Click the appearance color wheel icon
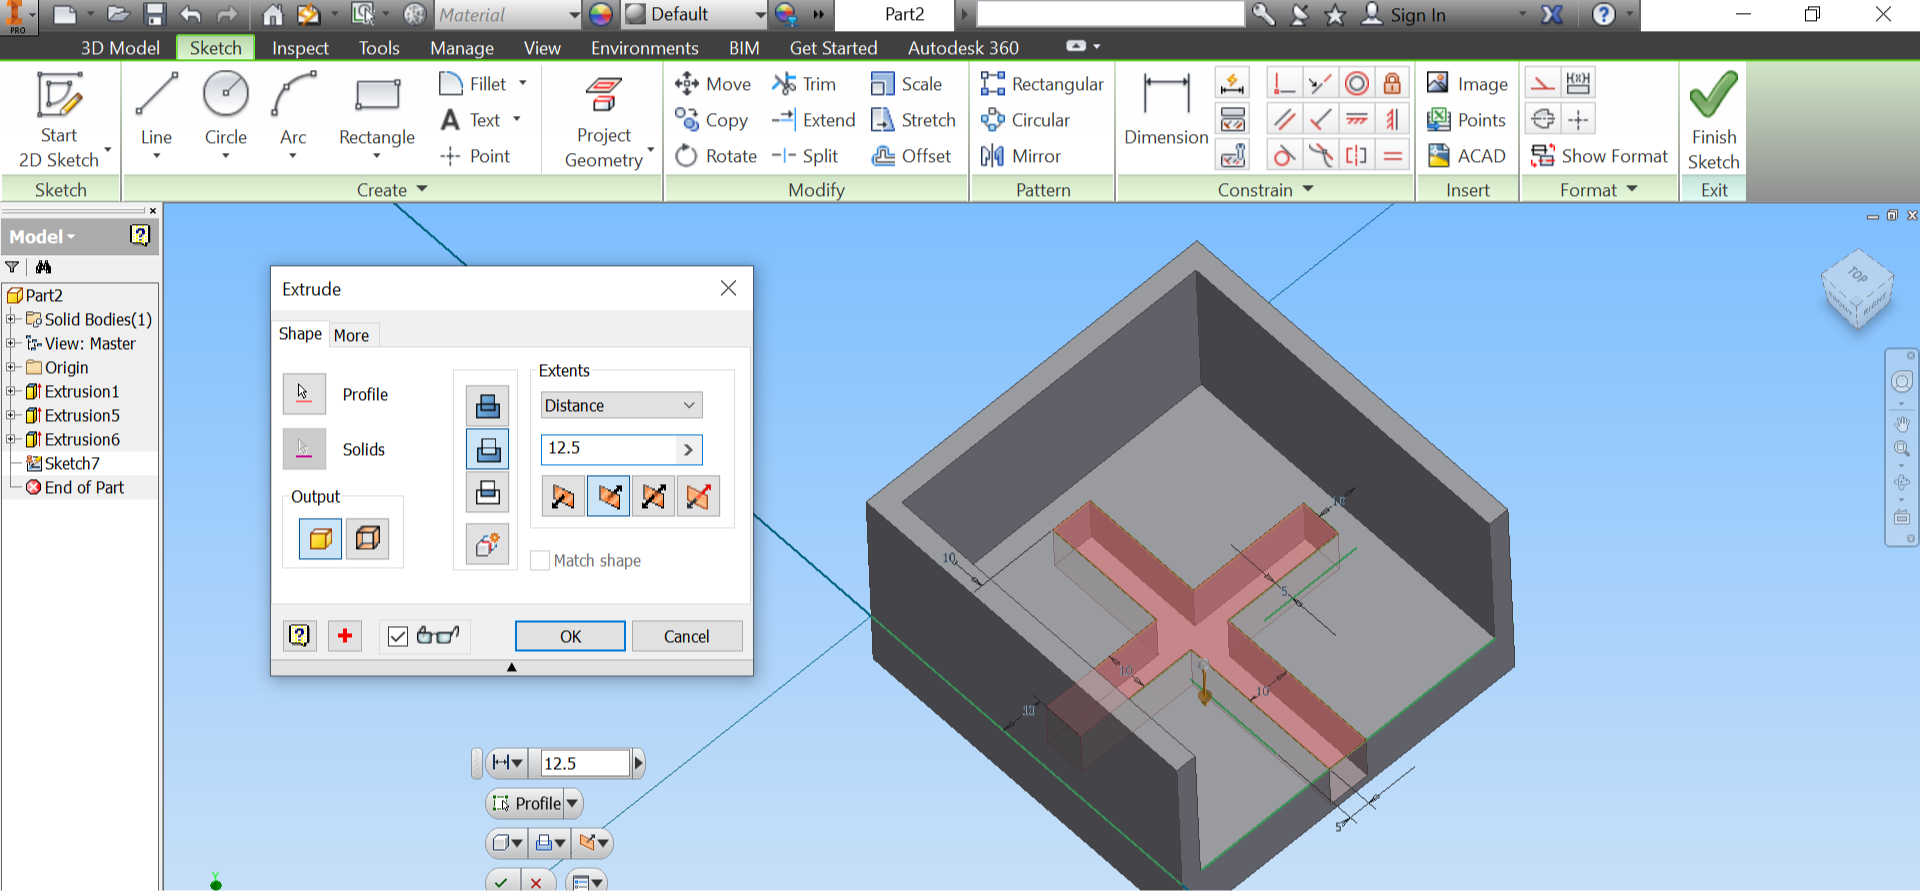The image size is (1920, 891). 601,14
